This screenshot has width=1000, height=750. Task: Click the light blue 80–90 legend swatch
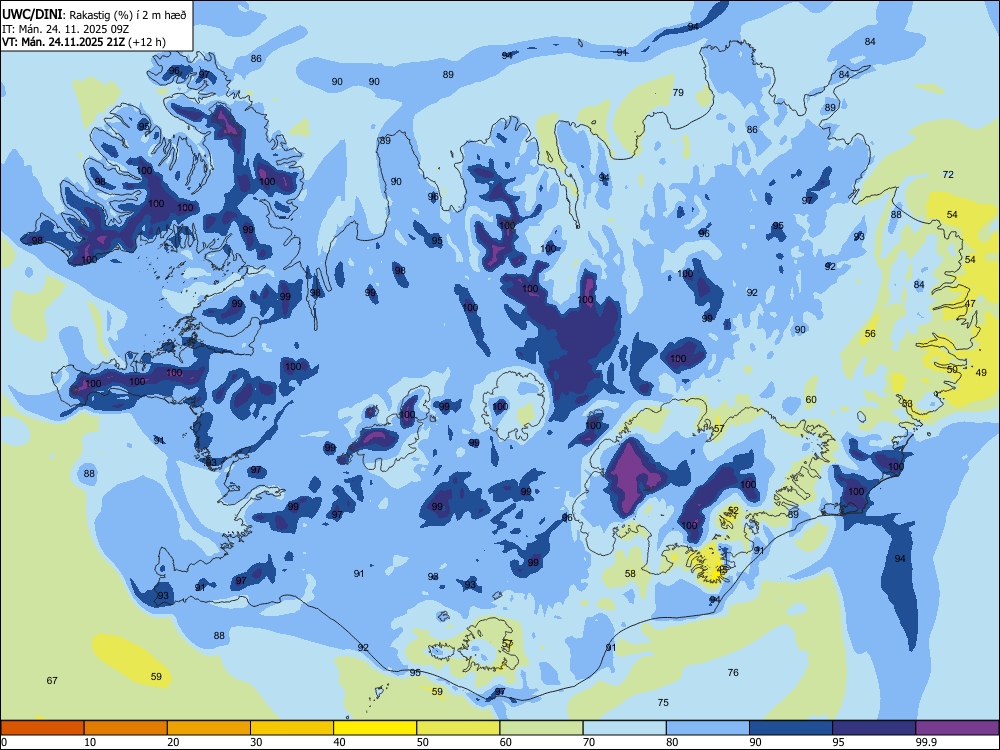pos(708,728)
